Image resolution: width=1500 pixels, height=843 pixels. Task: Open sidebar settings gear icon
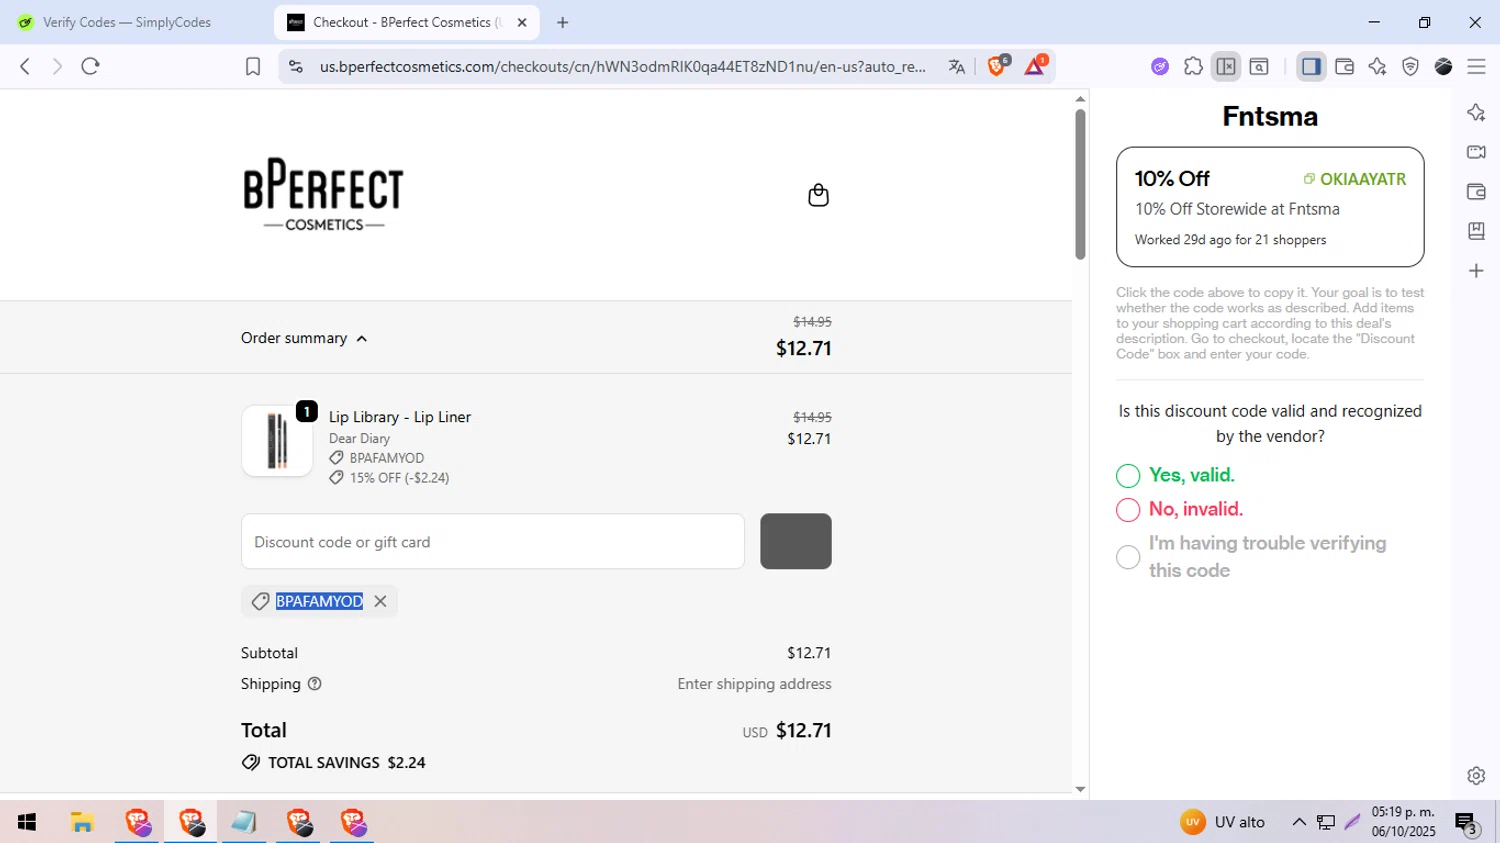(1476, 775)
